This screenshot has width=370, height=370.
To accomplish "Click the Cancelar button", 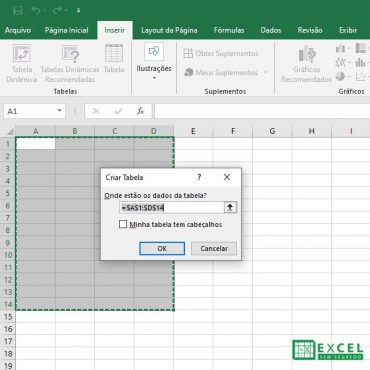I will [214, 248].
